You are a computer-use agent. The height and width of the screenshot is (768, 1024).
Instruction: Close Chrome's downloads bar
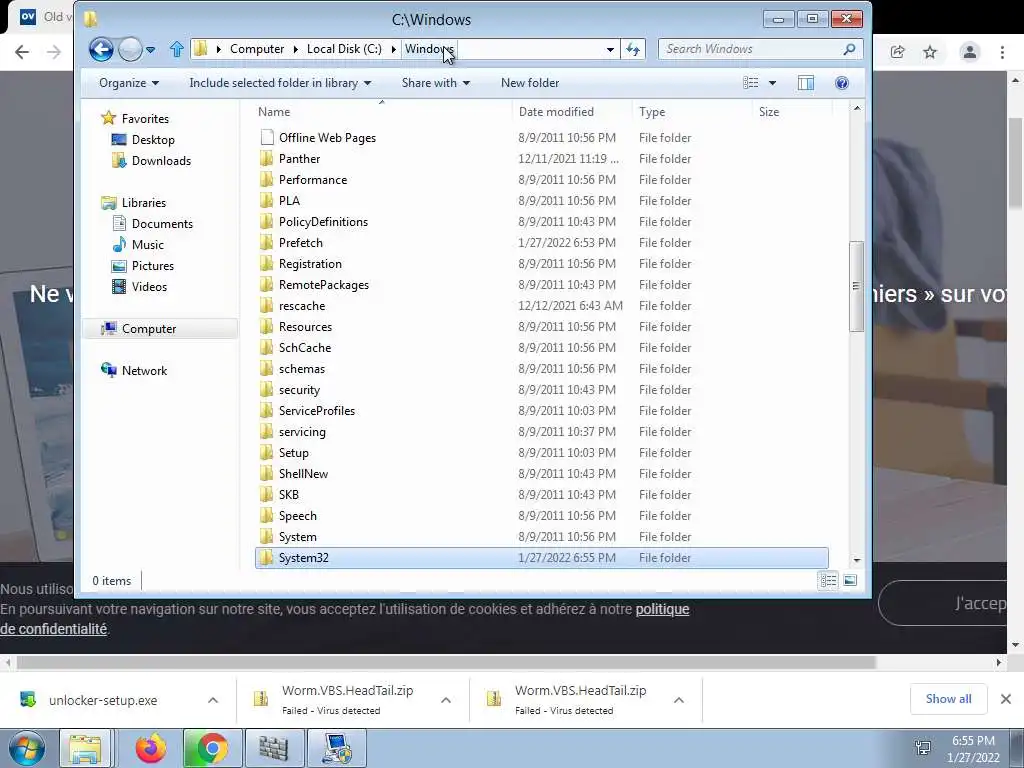(x=1006, y=699)
